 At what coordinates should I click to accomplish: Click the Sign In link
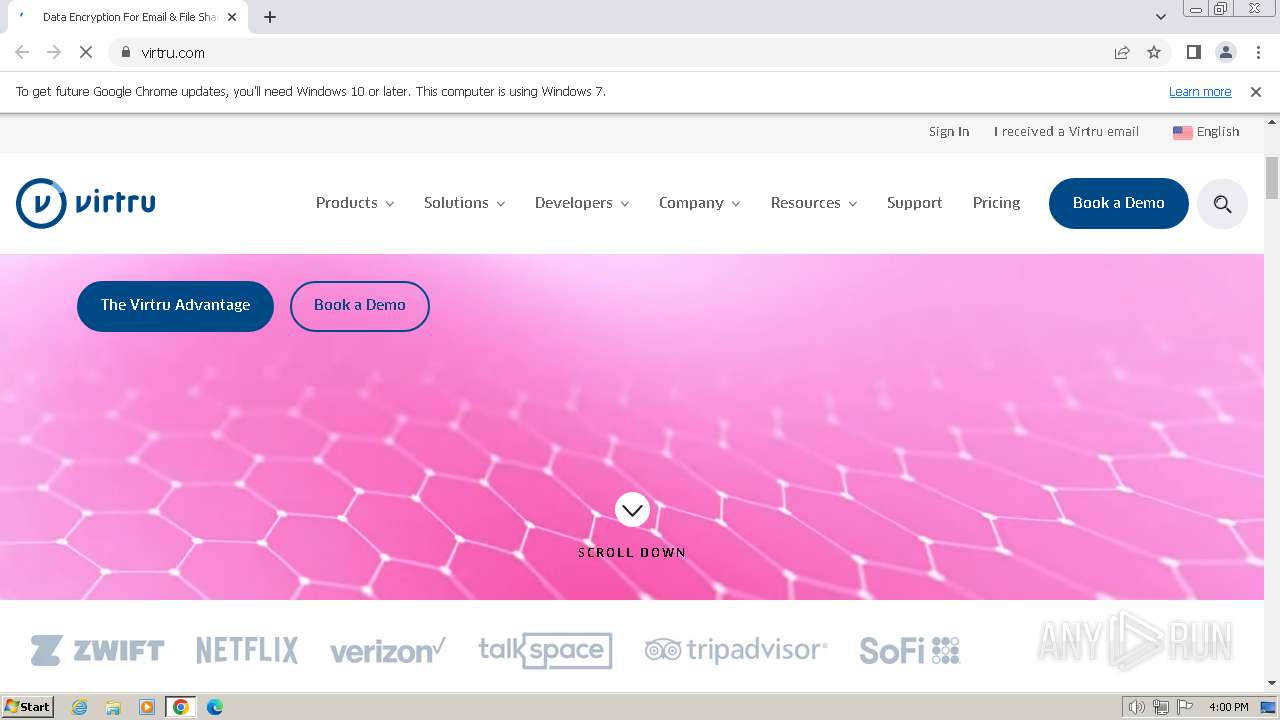point(949,132)
